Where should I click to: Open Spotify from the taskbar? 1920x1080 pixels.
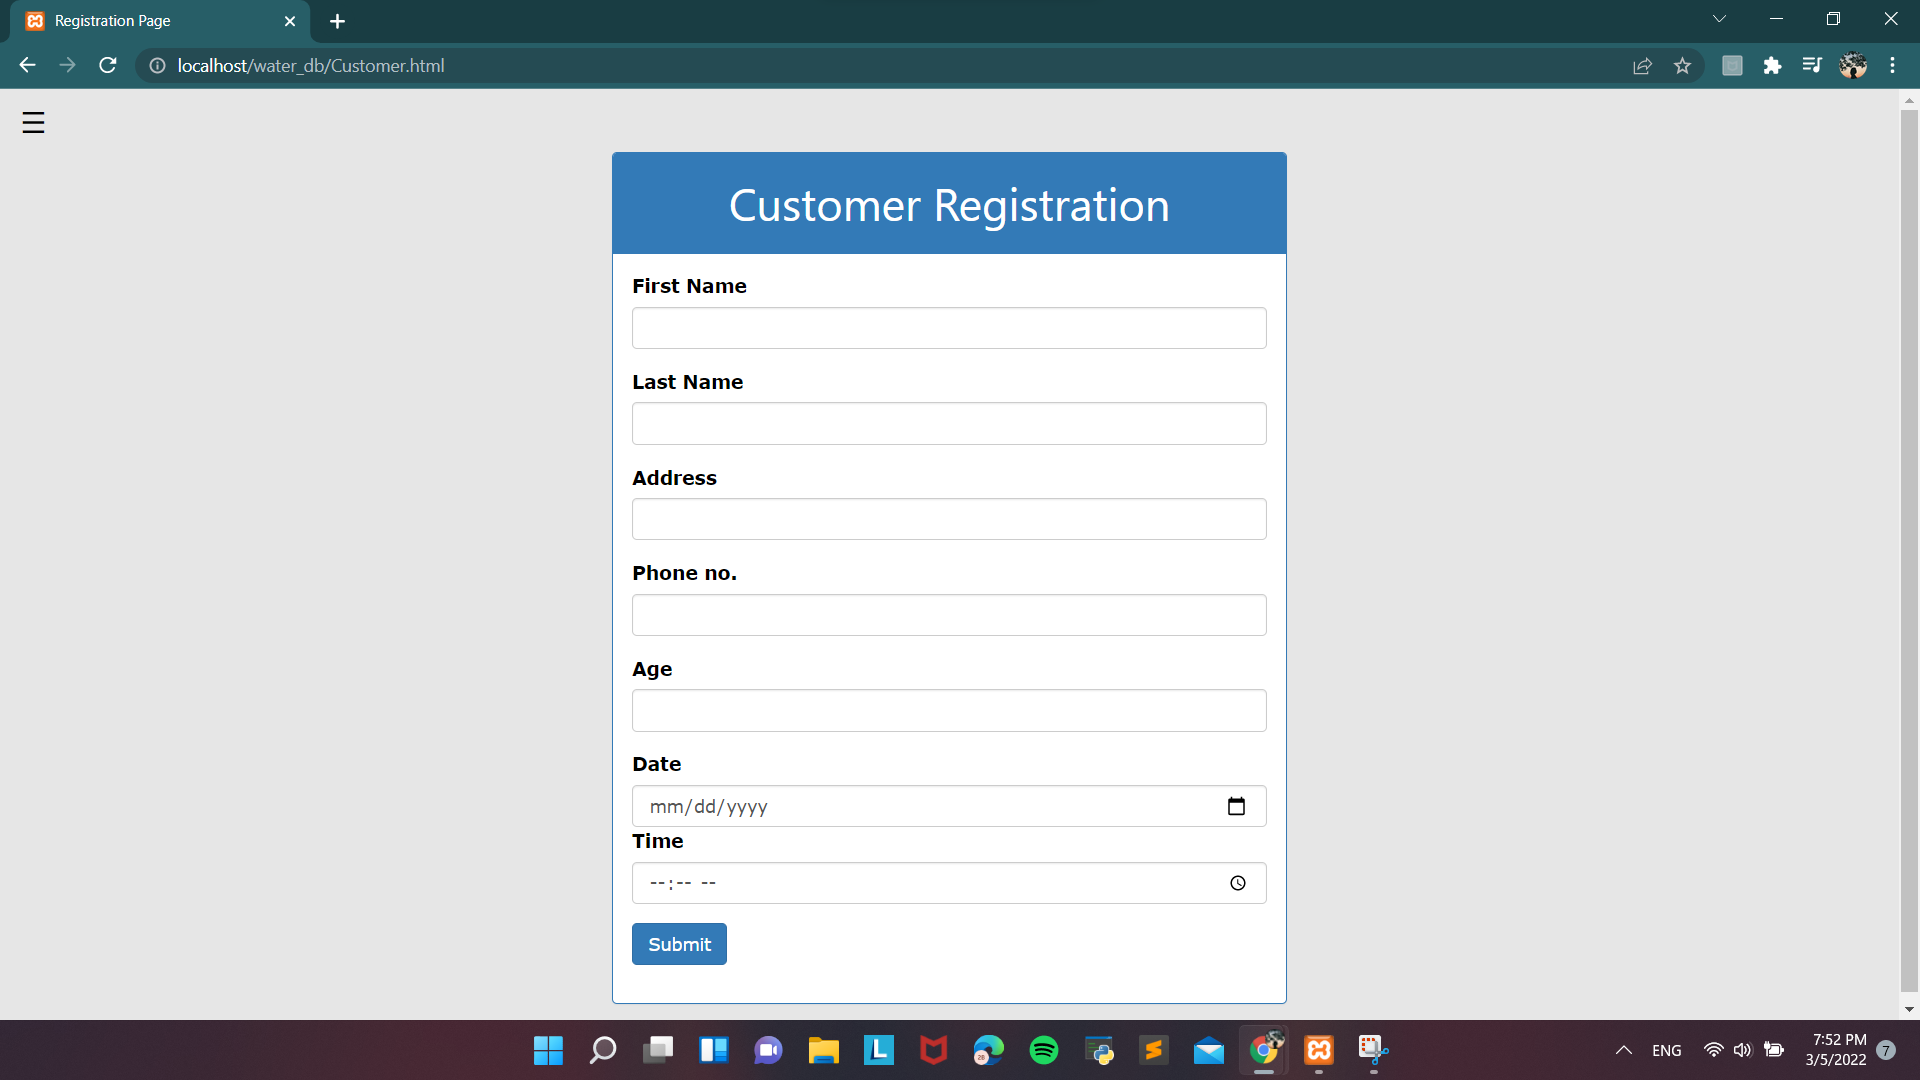pyautogui.click(x=1043, y=1050)
